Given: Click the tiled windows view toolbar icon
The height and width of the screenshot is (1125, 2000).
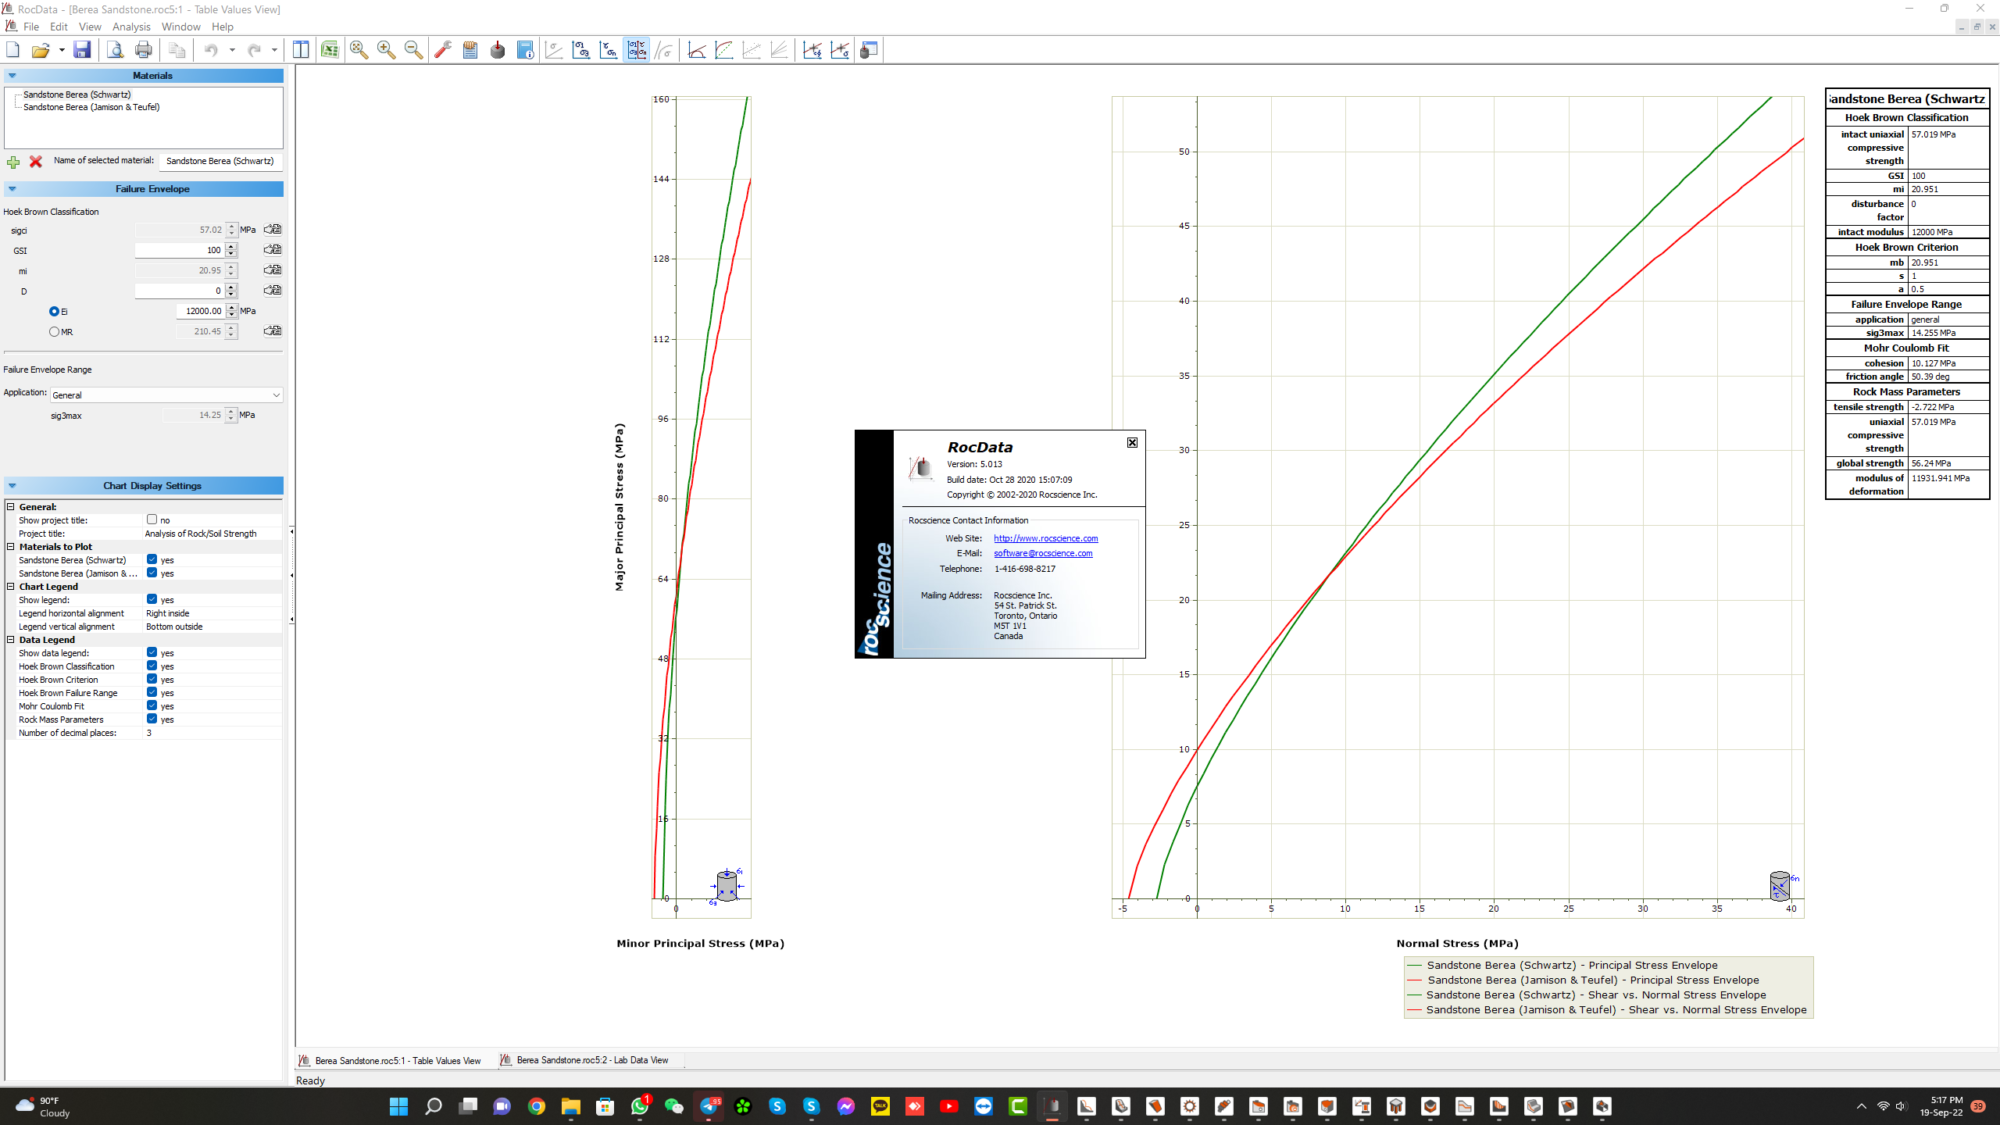Looking at the screenshot, I should 301,50.
